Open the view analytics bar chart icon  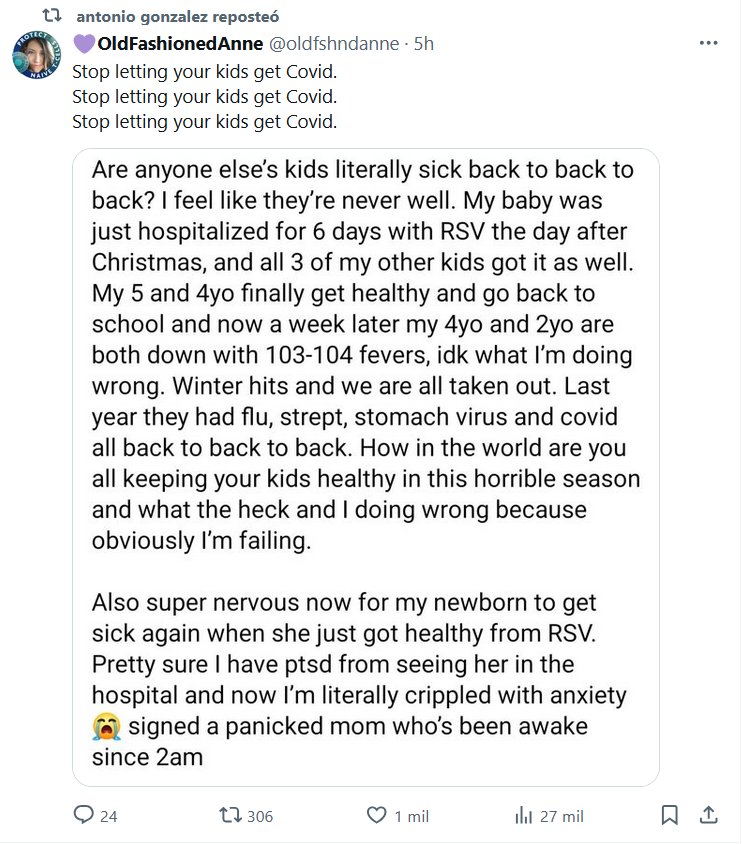[x=522, y=816]
